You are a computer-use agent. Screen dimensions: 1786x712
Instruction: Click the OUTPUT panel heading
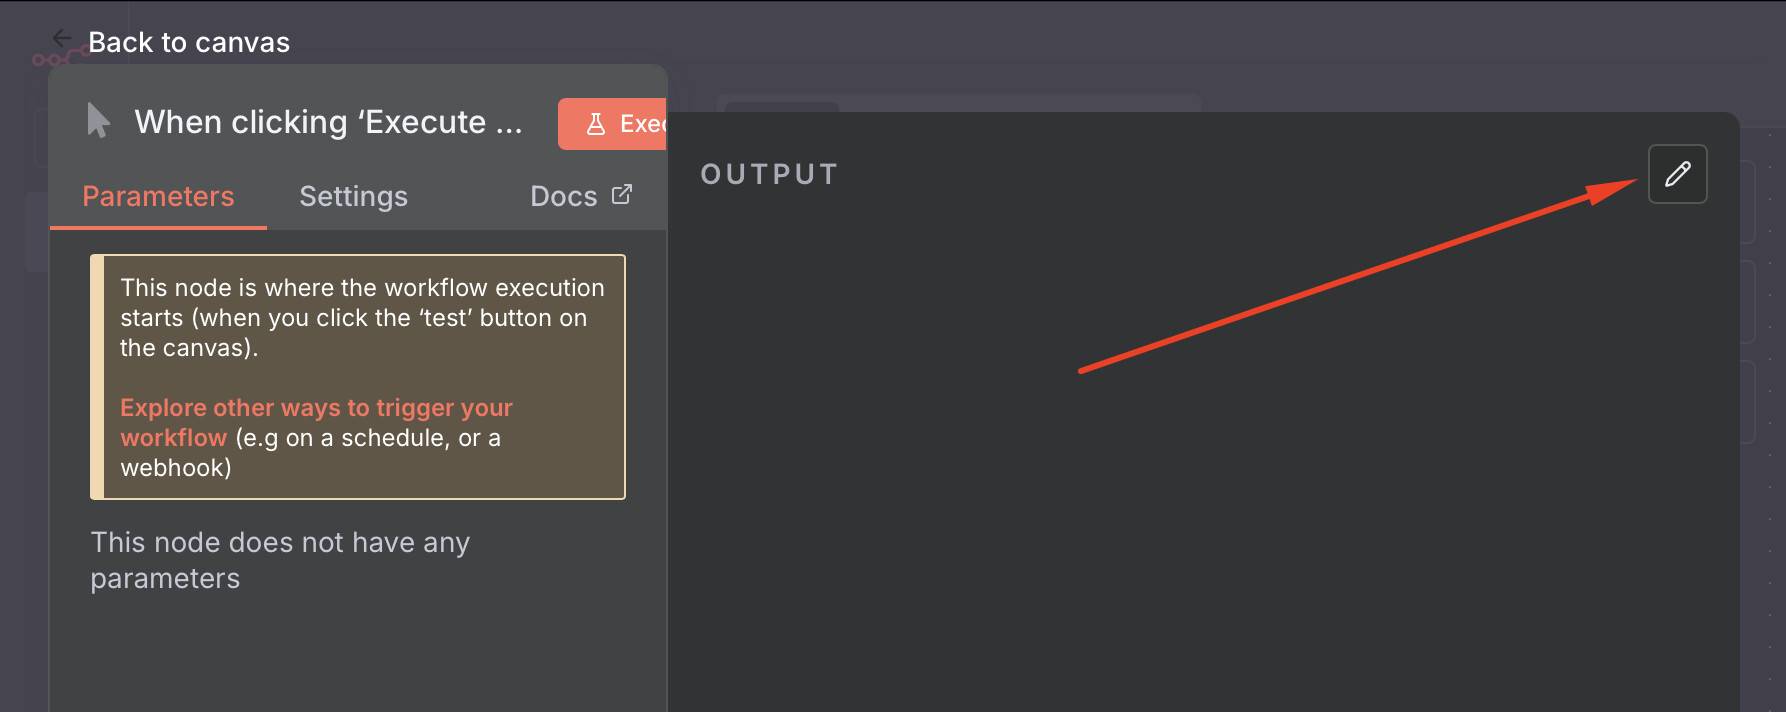769,174
